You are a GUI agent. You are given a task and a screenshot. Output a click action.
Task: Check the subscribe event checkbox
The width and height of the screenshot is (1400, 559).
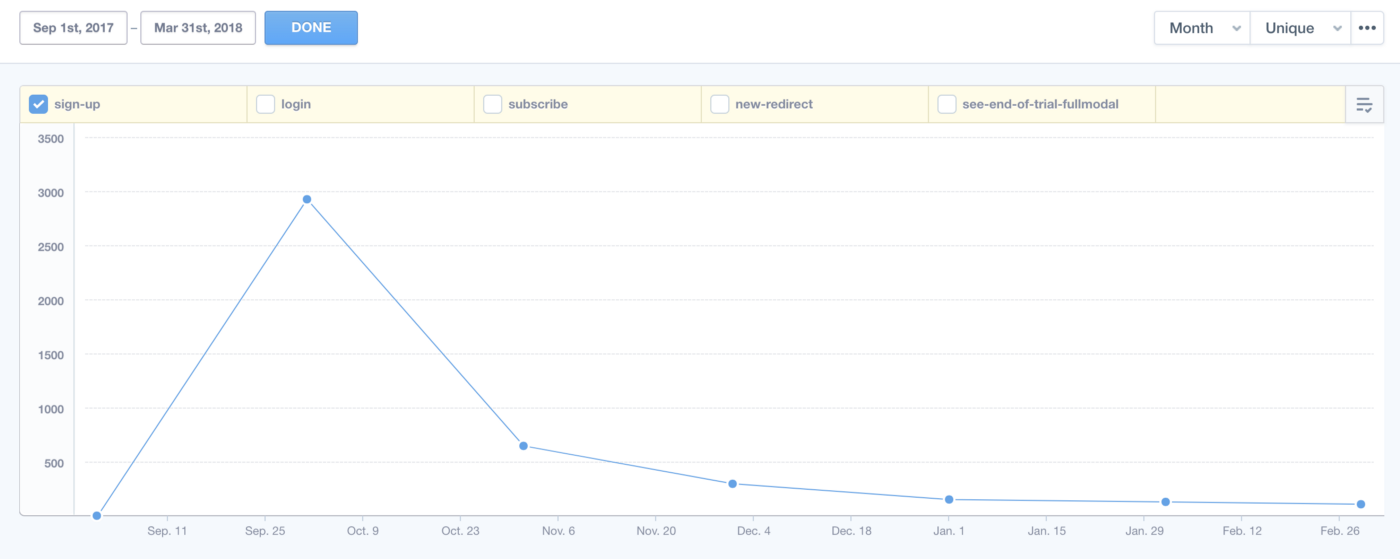[492, 104]
